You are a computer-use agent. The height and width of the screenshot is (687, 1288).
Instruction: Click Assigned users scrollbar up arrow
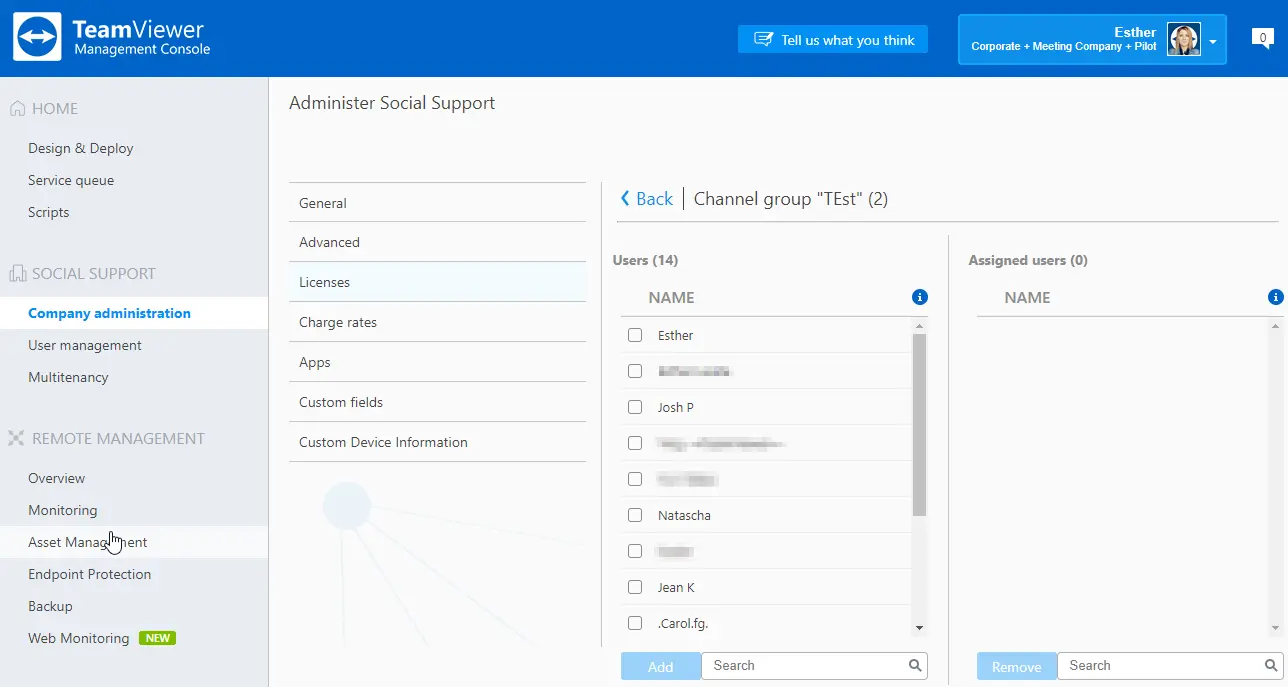(1275, 326)
